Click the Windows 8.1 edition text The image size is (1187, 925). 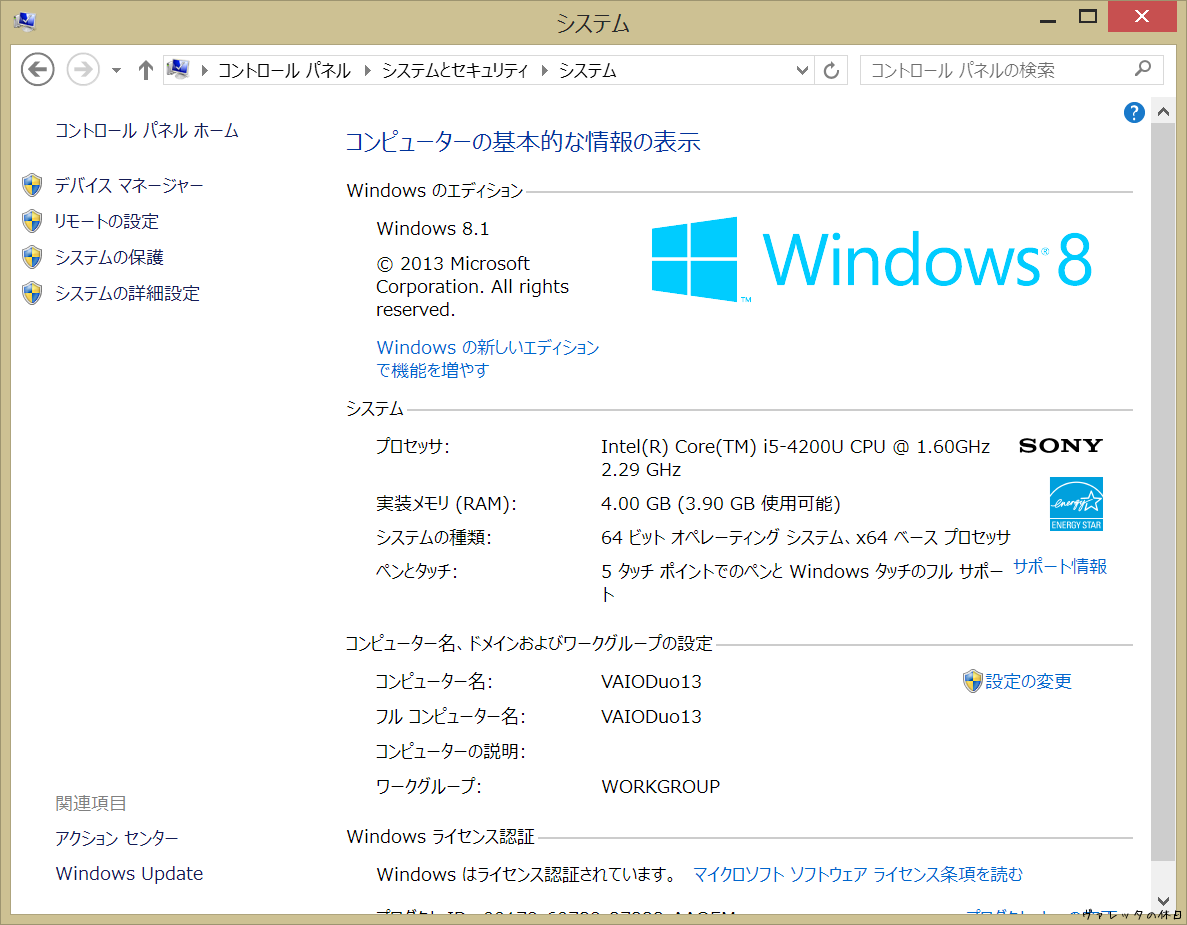[x=432, y=229]
